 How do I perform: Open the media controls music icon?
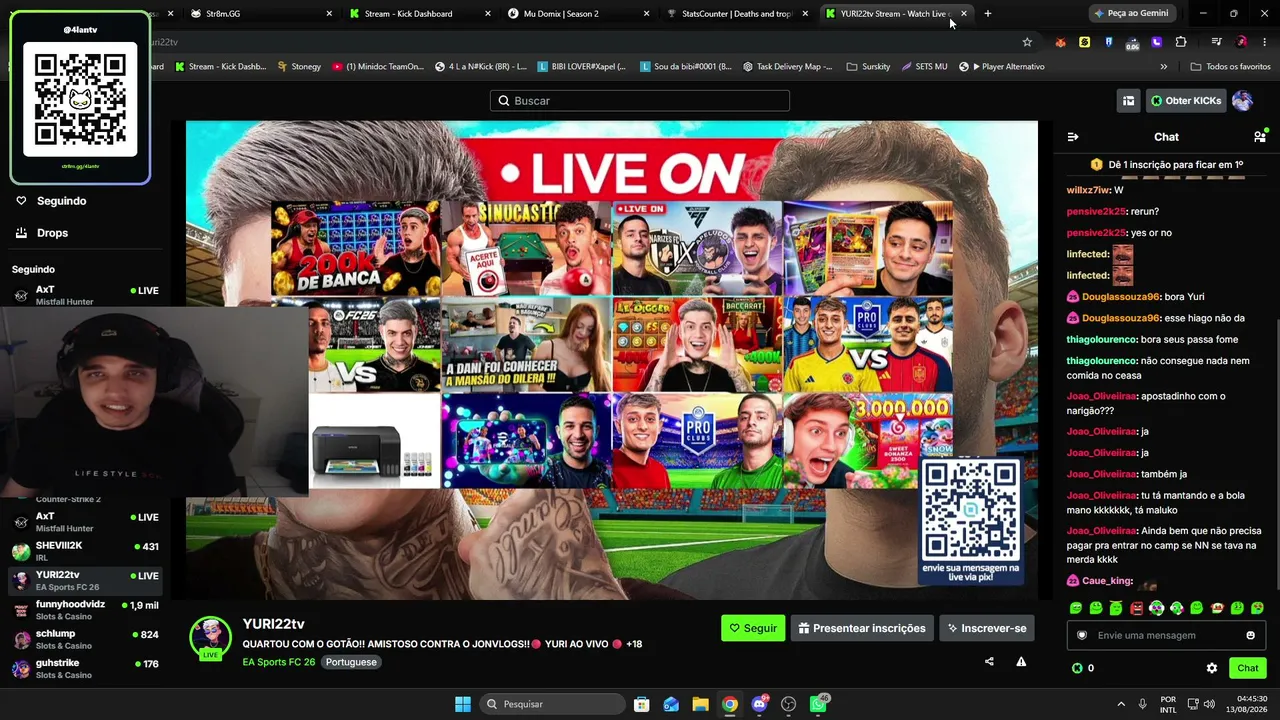tap(1216, 42)
